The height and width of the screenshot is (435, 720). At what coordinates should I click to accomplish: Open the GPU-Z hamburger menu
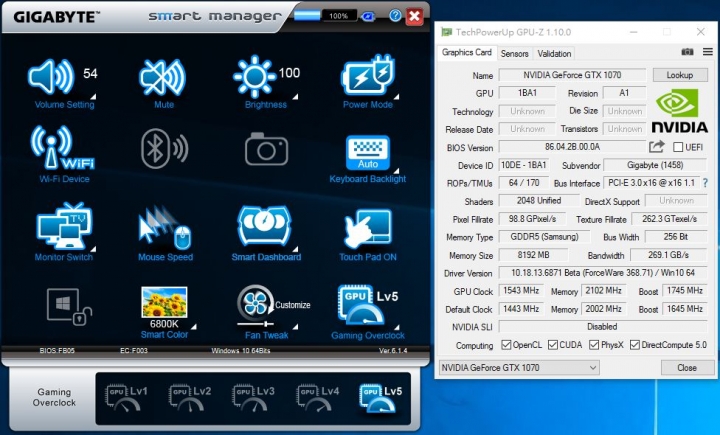coord(708,52)
